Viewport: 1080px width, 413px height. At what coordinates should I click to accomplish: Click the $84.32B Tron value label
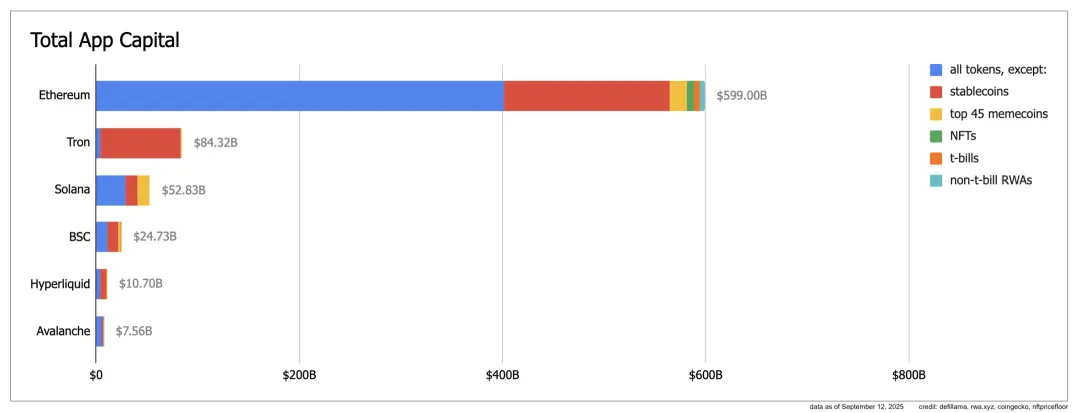pyautogui.click(x=215, y=143)
